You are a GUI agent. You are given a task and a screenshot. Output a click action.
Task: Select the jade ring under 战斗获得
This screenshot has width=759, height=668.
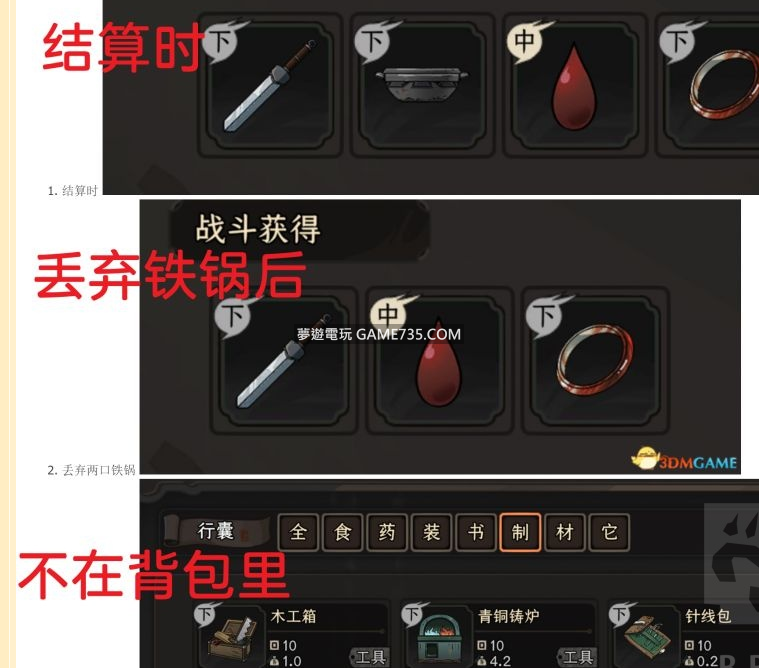pos(595,360)
